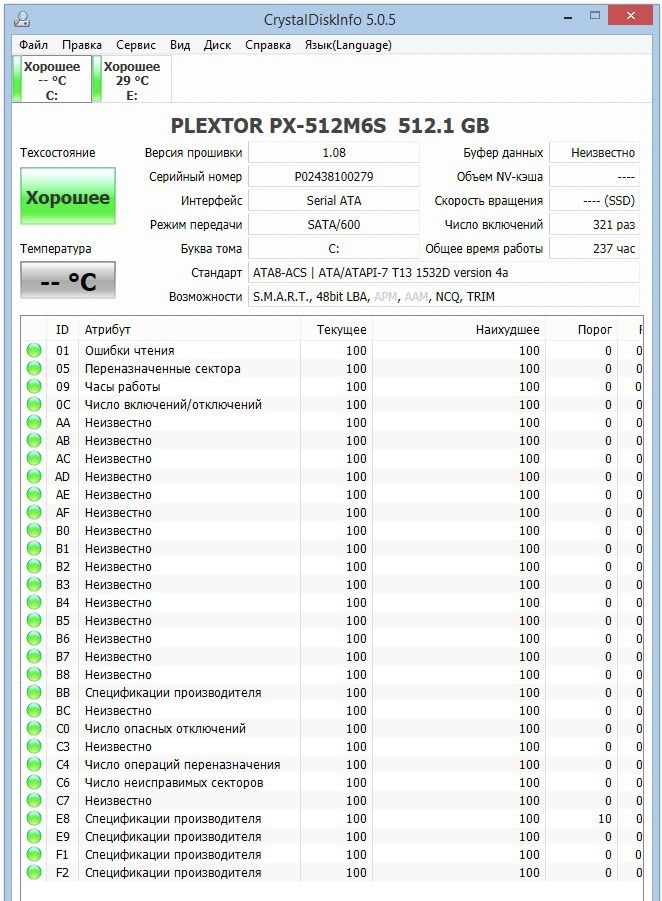662x901 pixels.
Task: Click the total hours field 237 час
Action: click(x=594, y=249)
